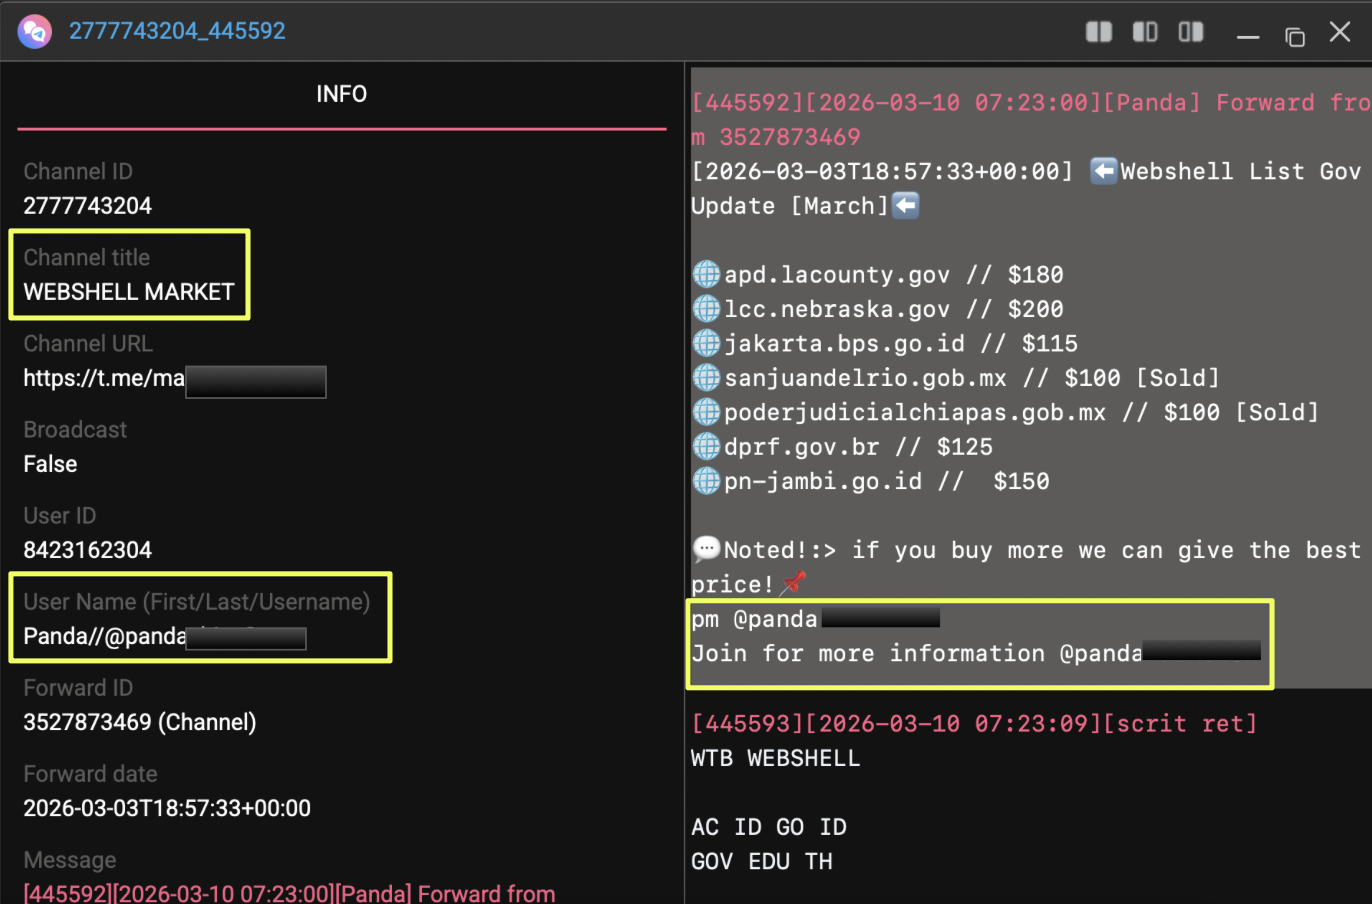Click Forward date 2026-03-03T18:57:33+00:00 value
The height and width of the screenshot is (904, 1372).
[167, 808]
